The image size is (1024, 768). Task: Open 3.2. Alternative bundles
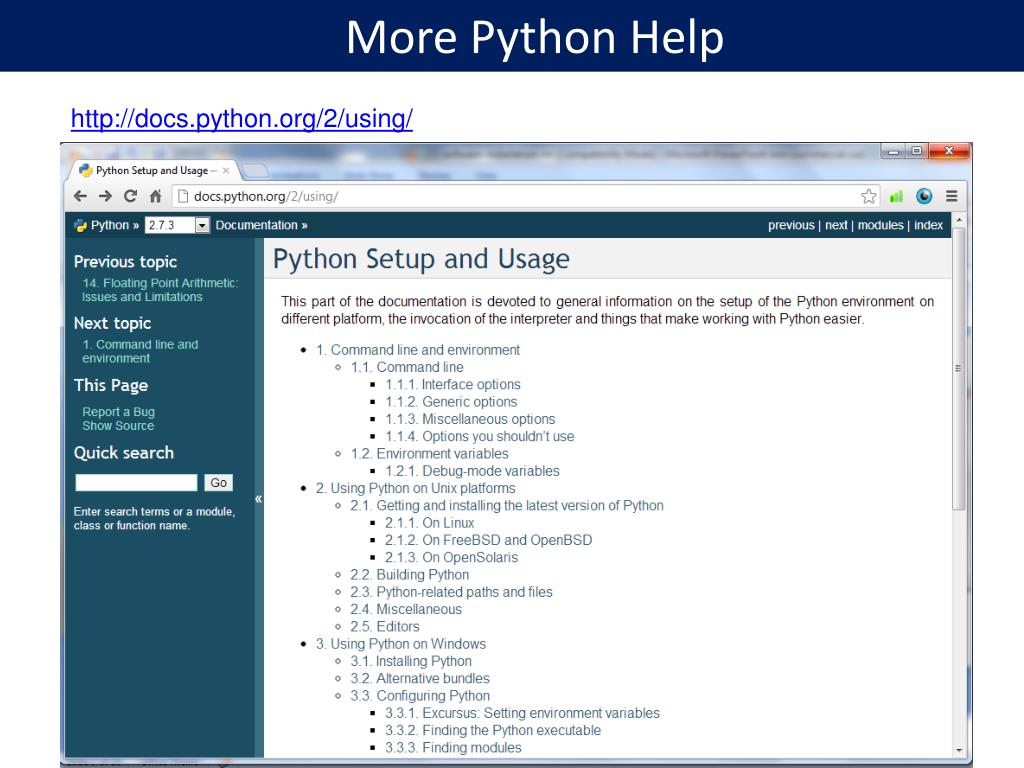420,679
